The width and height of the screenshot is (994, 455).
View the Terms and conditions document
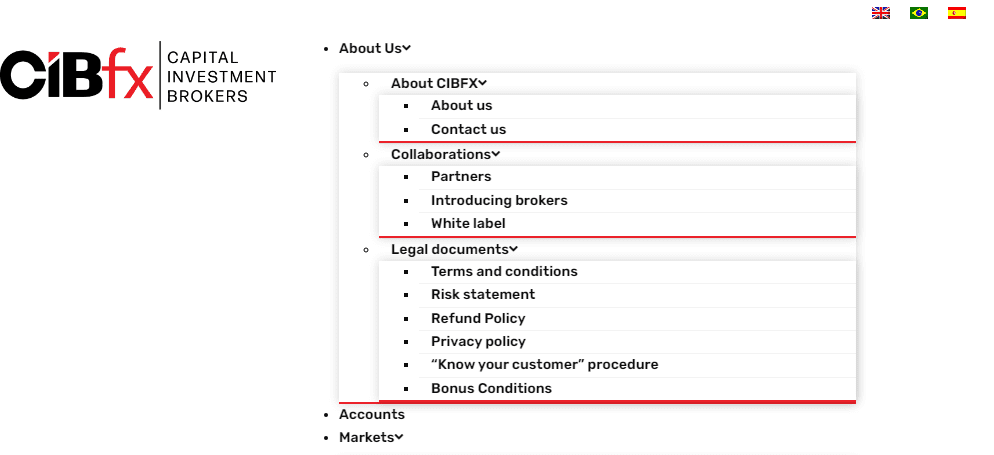[x=504, y=271]
